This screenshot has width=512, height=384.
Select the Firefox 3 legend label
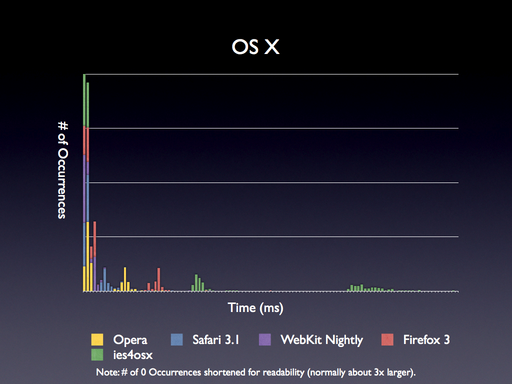coord(426,340)
